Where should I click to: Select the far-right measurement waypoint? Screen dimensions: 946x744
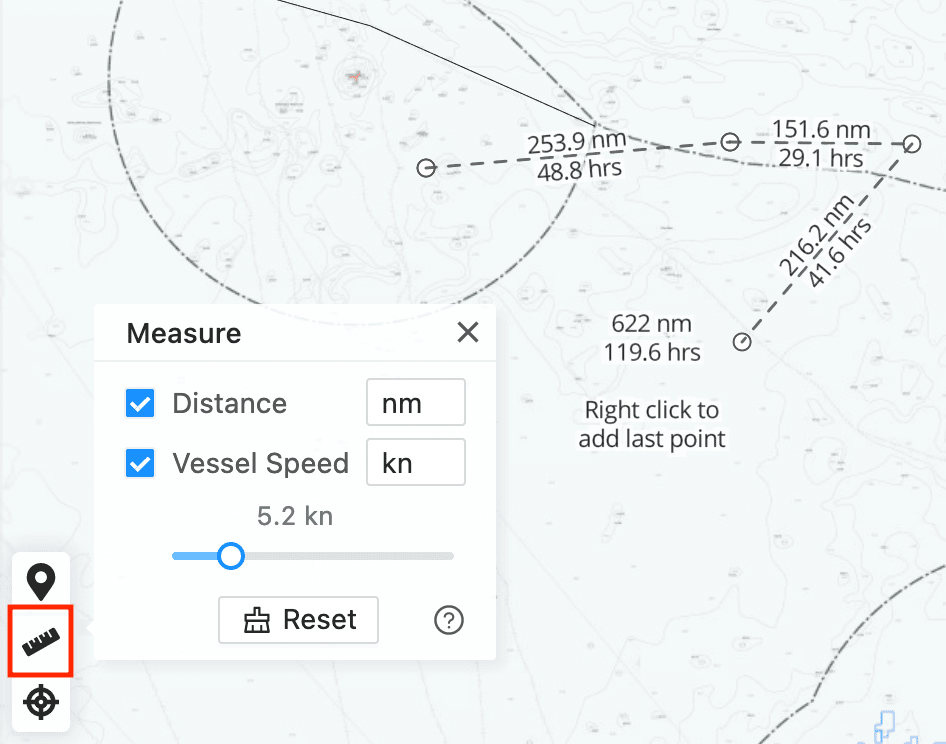(x=912, y=144)
